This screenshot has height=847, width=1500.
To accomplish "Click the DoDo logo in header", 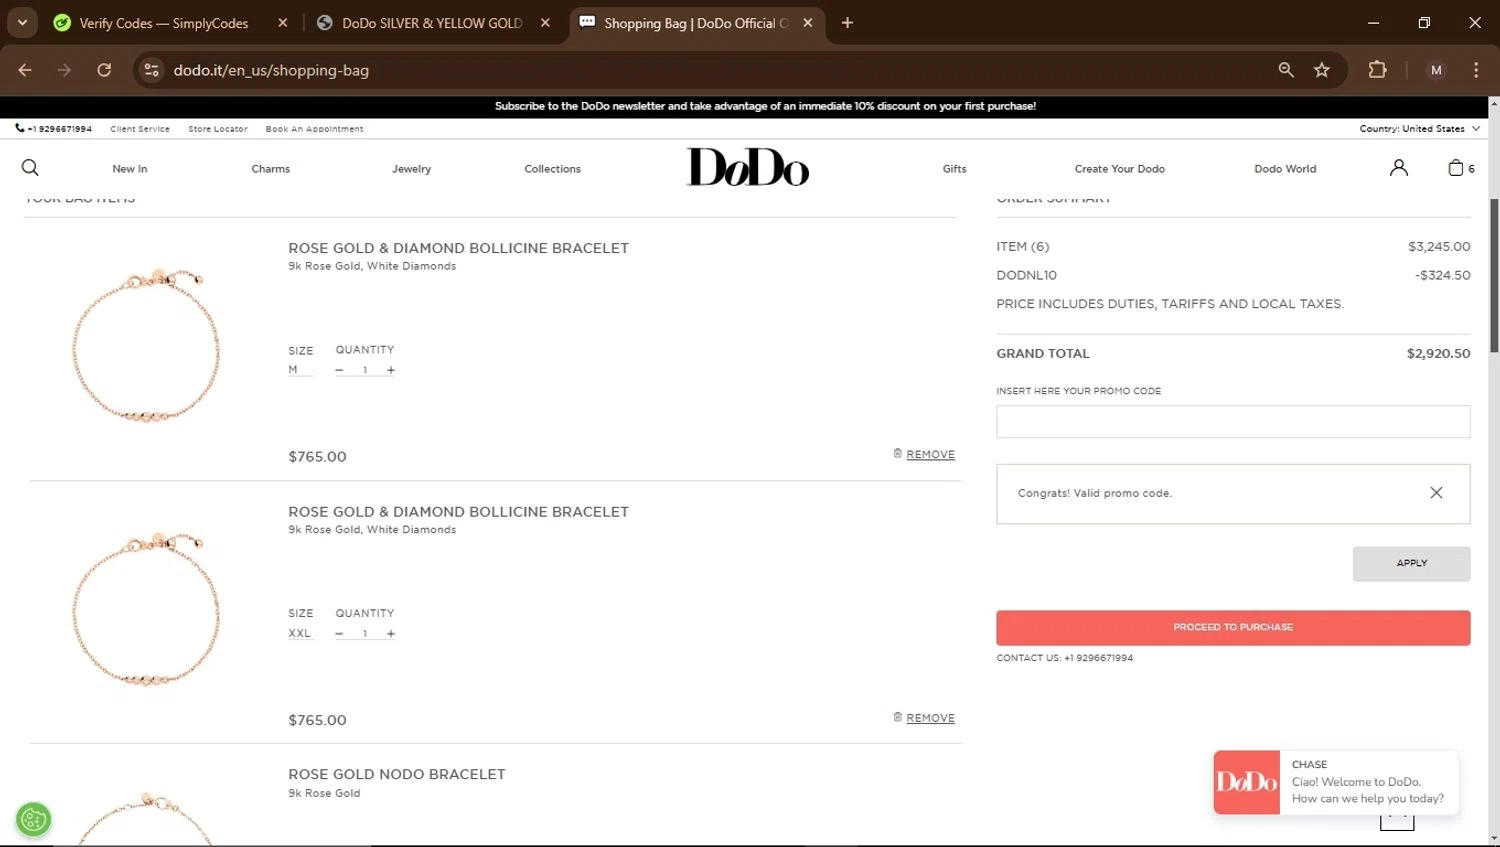I will pos(748,167).
